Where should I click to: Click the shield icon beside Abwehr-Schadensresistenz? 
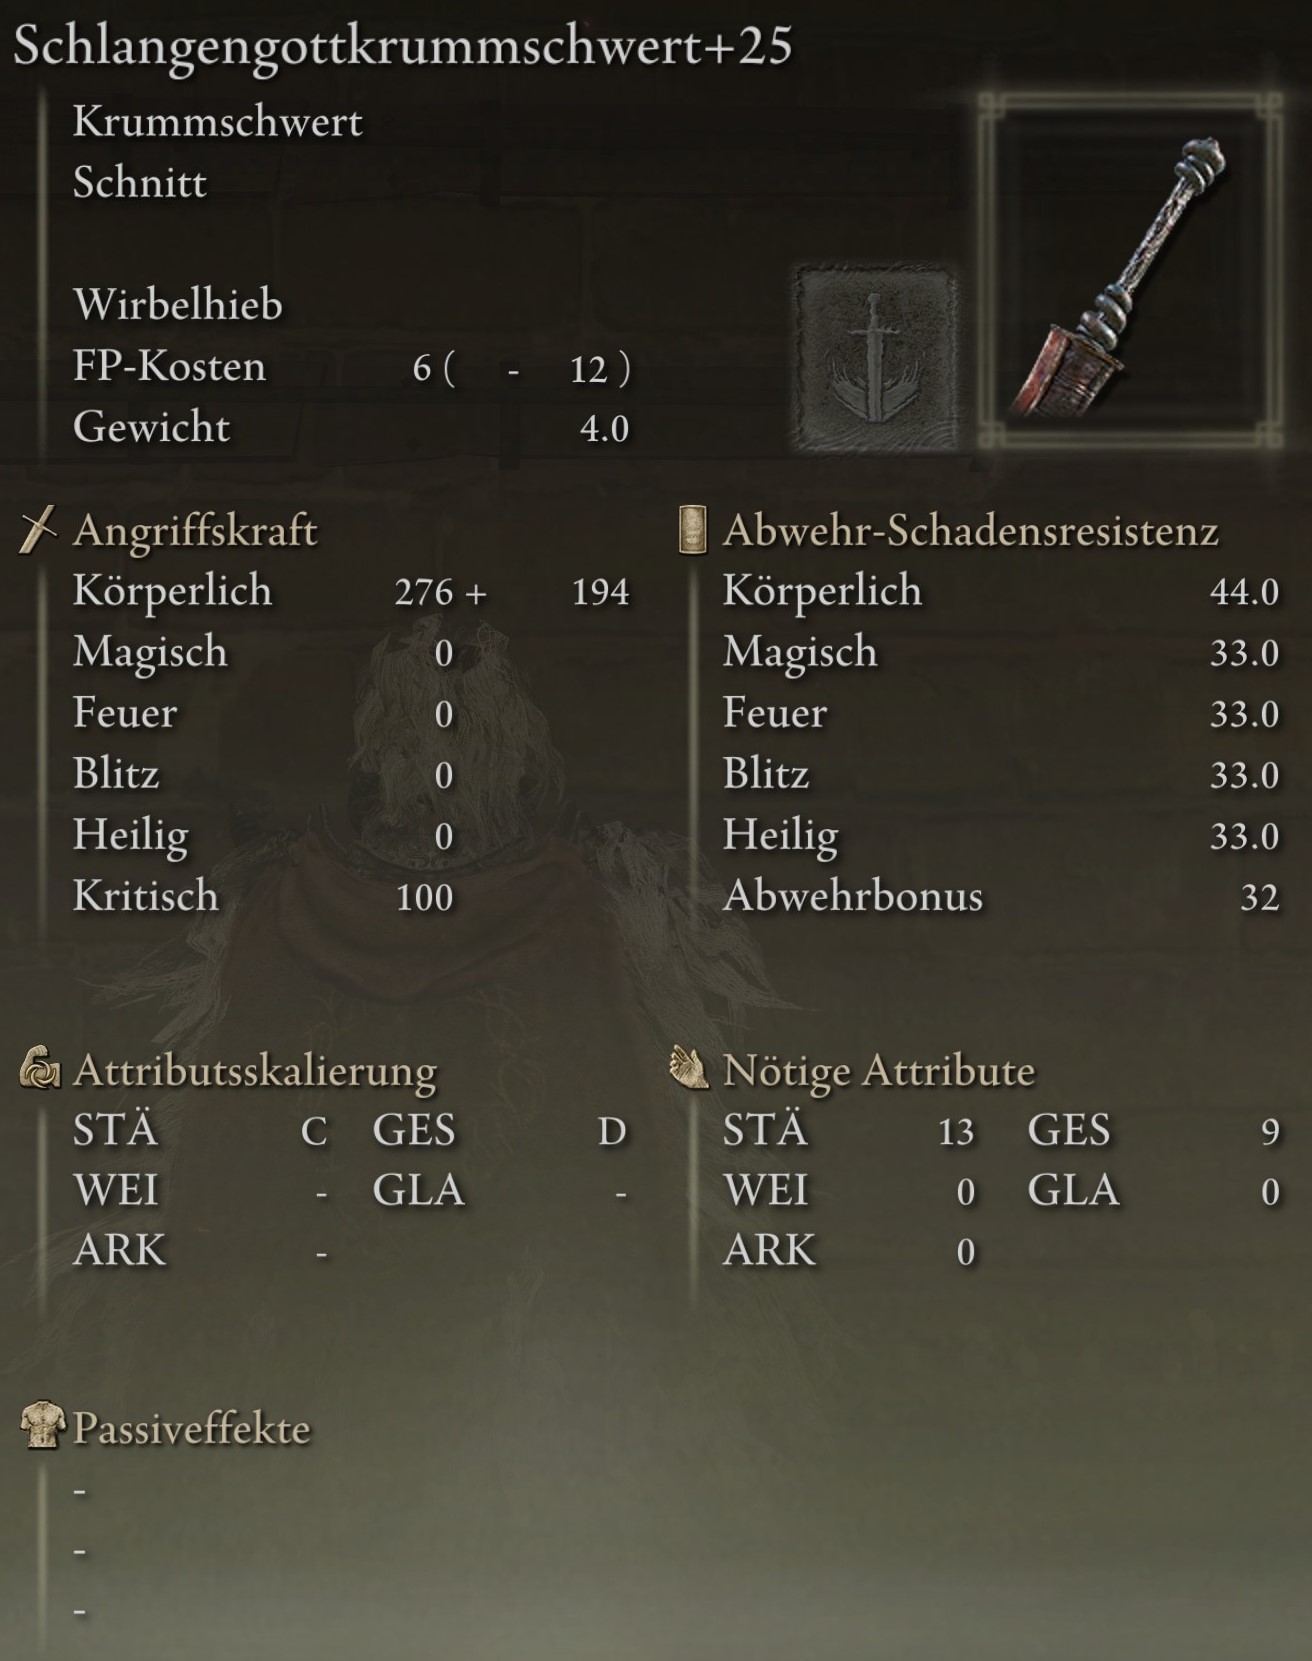click(x=692, y=529)
